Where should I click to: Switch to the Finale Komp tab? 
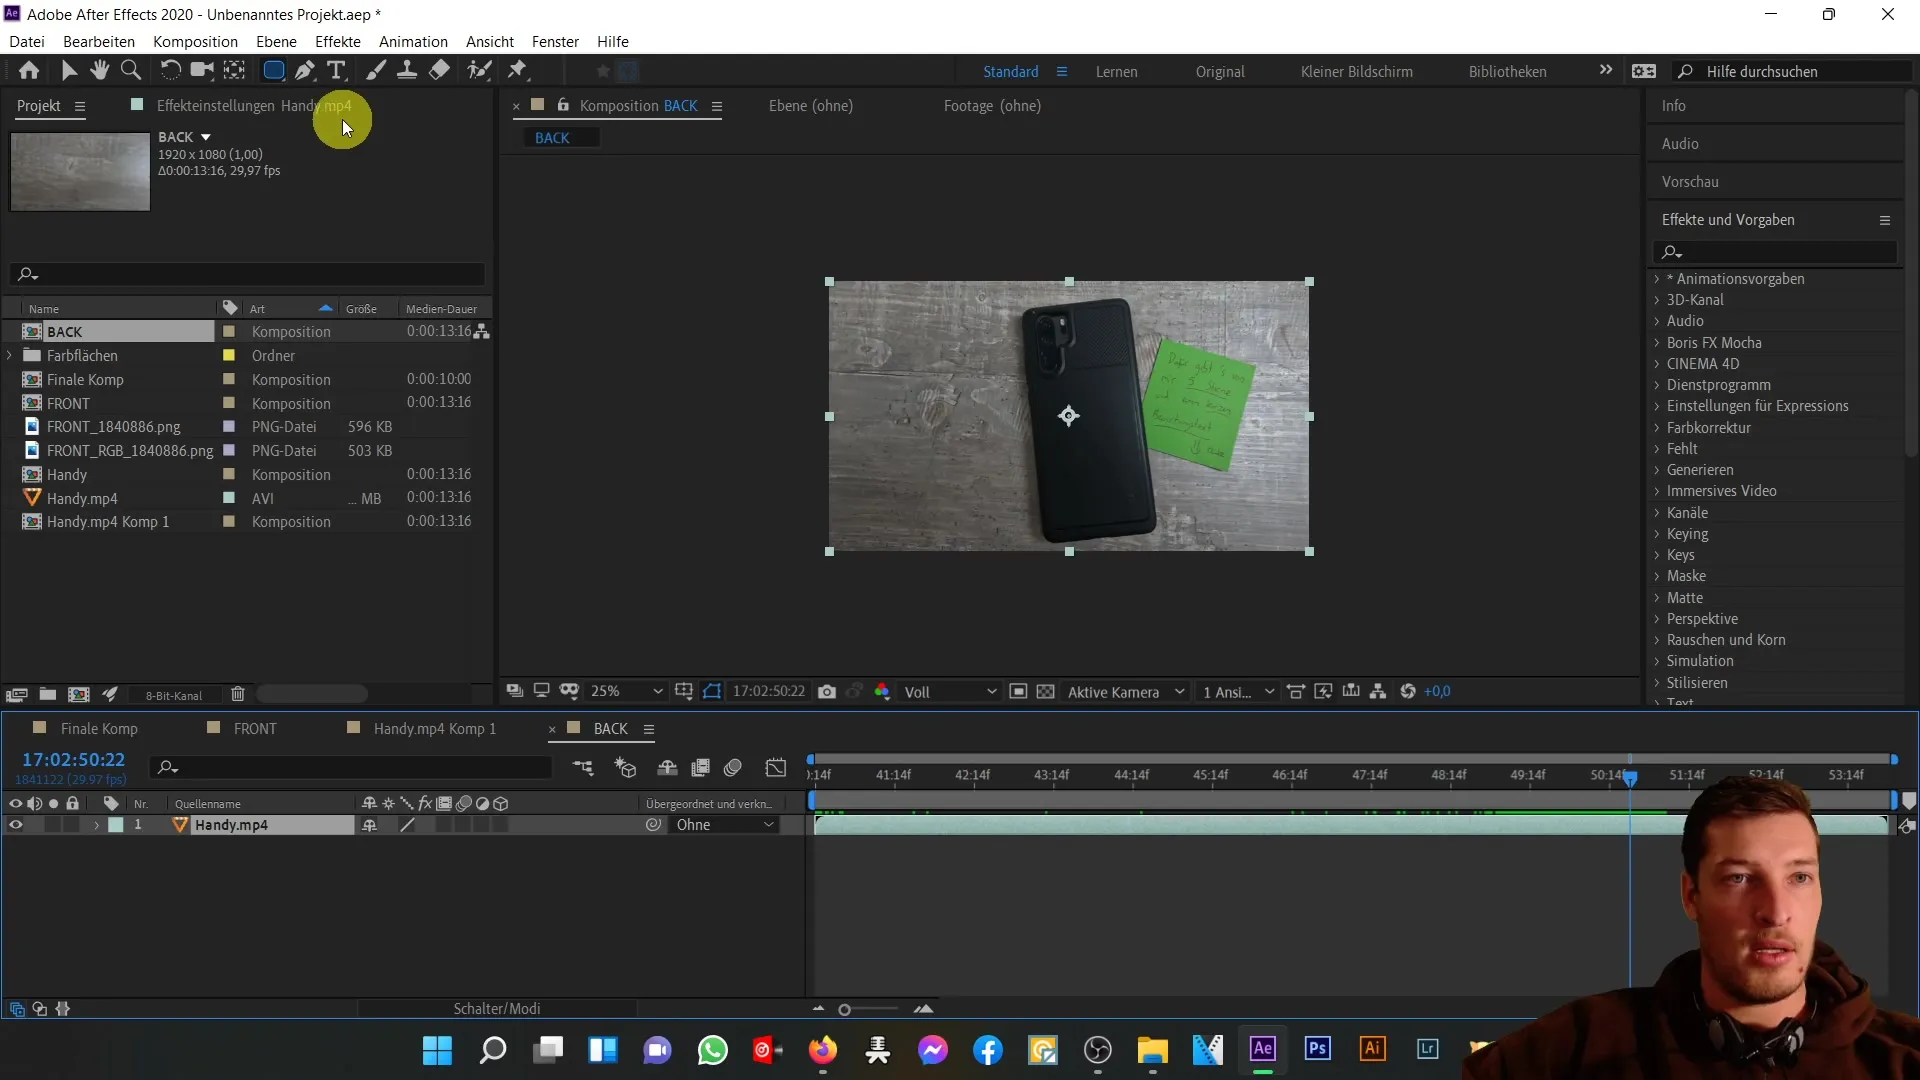click(x=100, y=728)
